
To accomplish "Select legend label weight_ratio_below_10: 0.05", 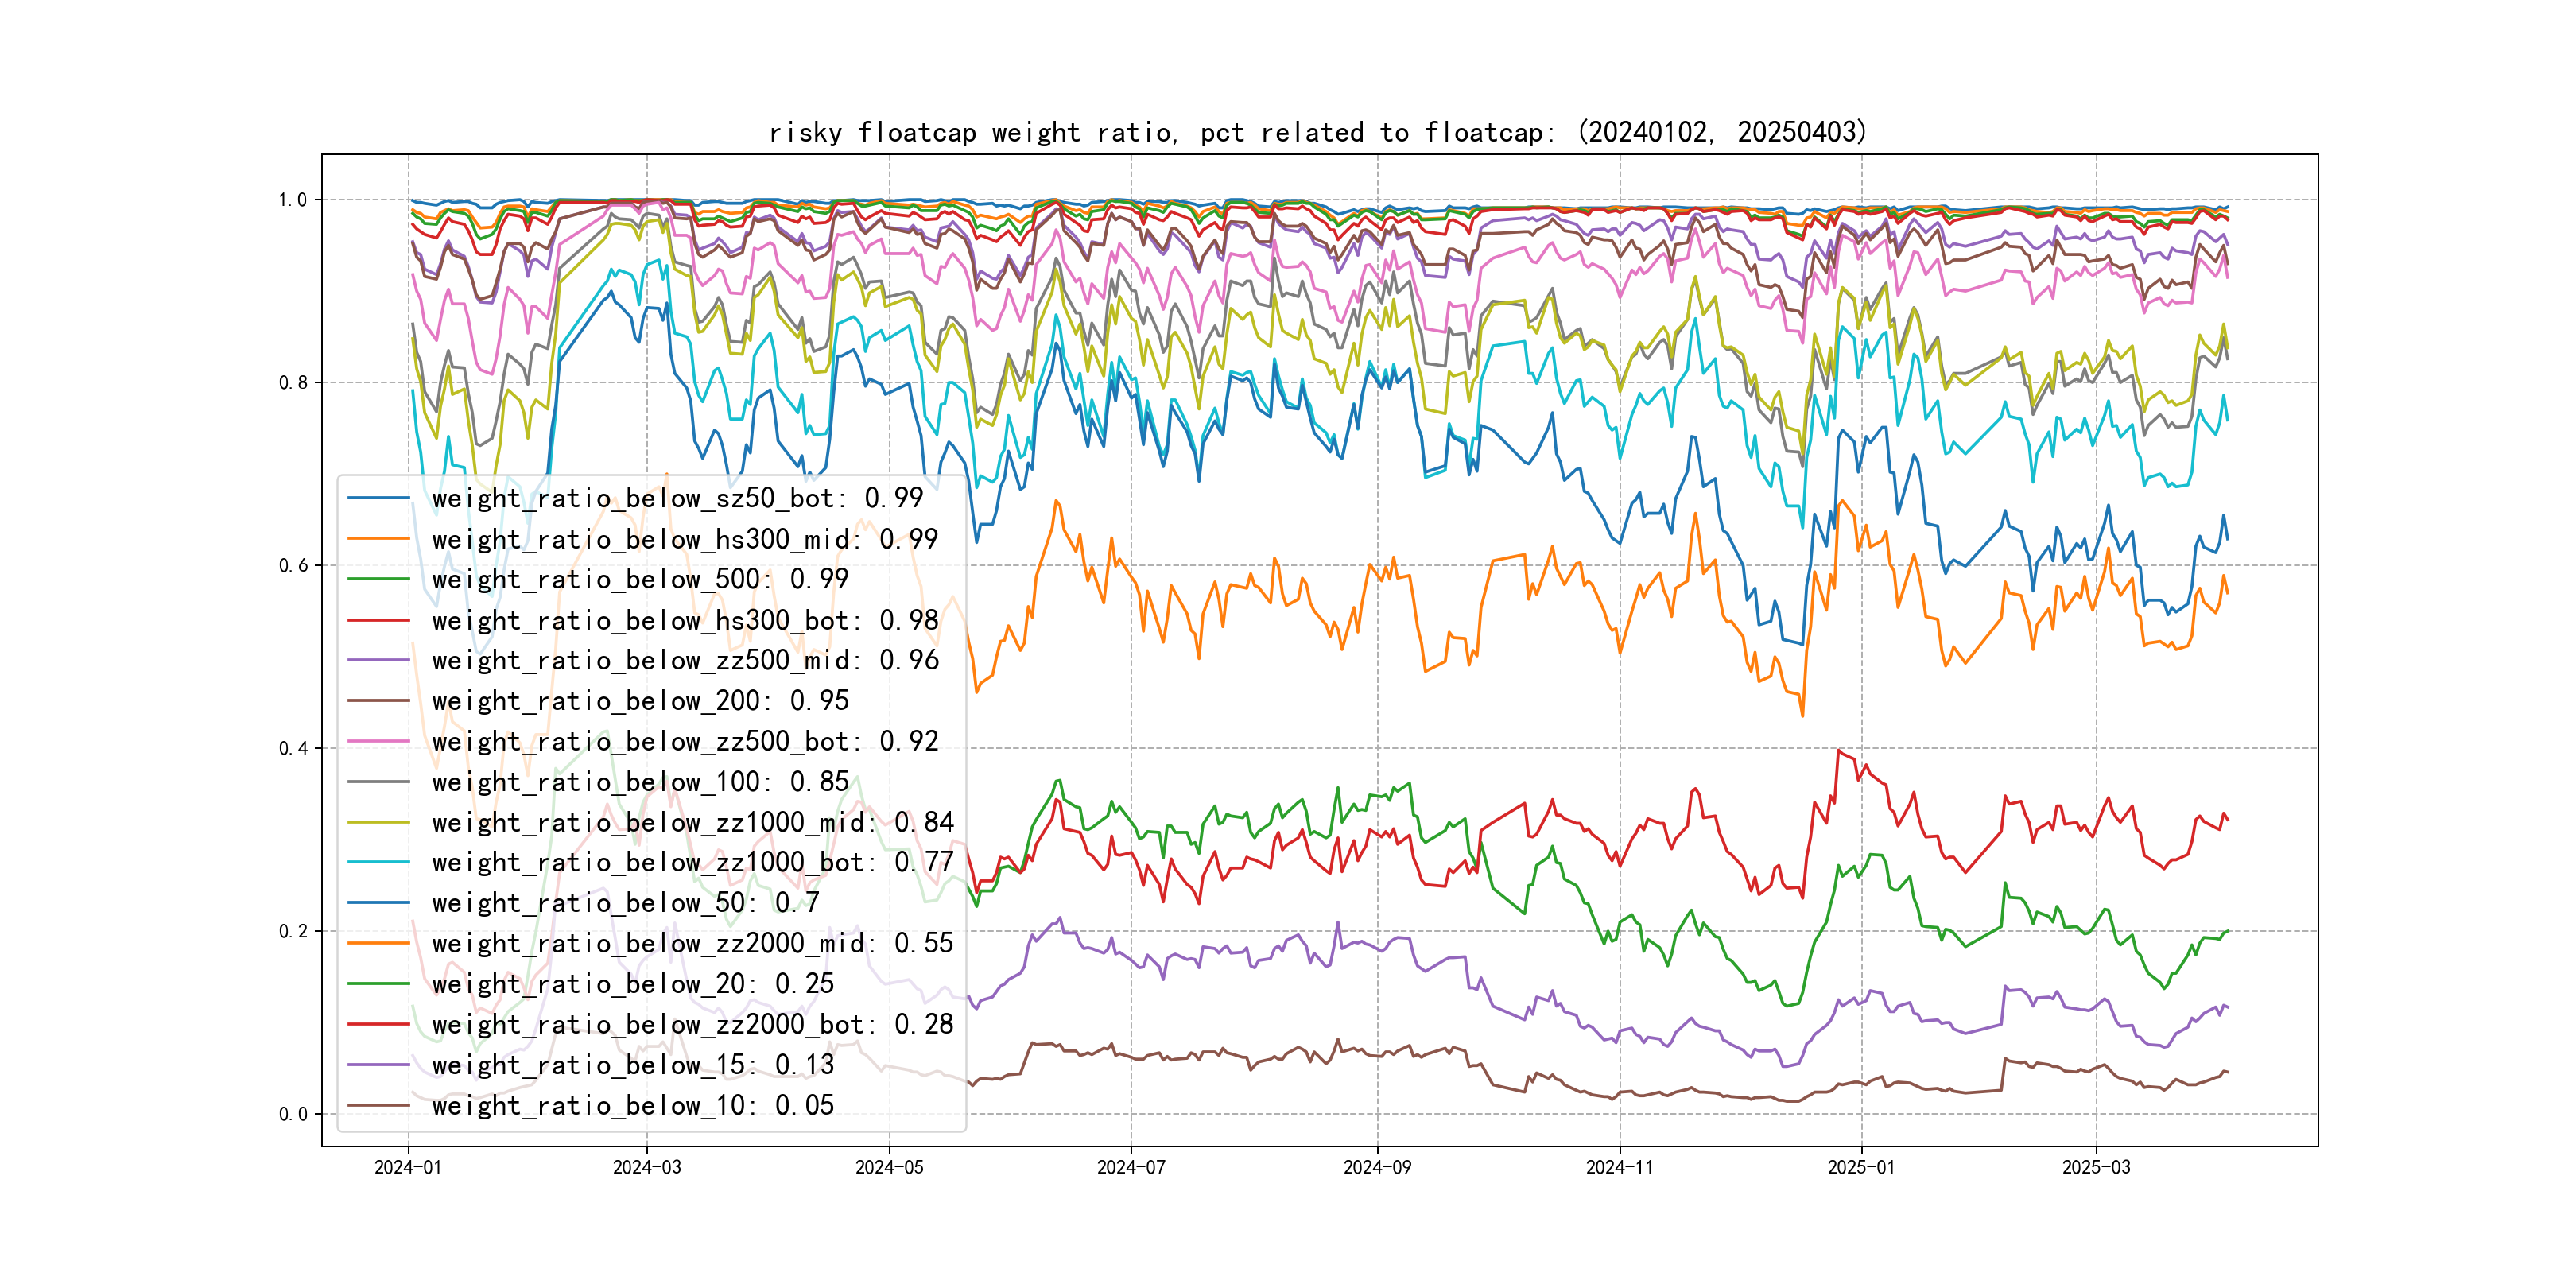I will [x=632, y=1105].
